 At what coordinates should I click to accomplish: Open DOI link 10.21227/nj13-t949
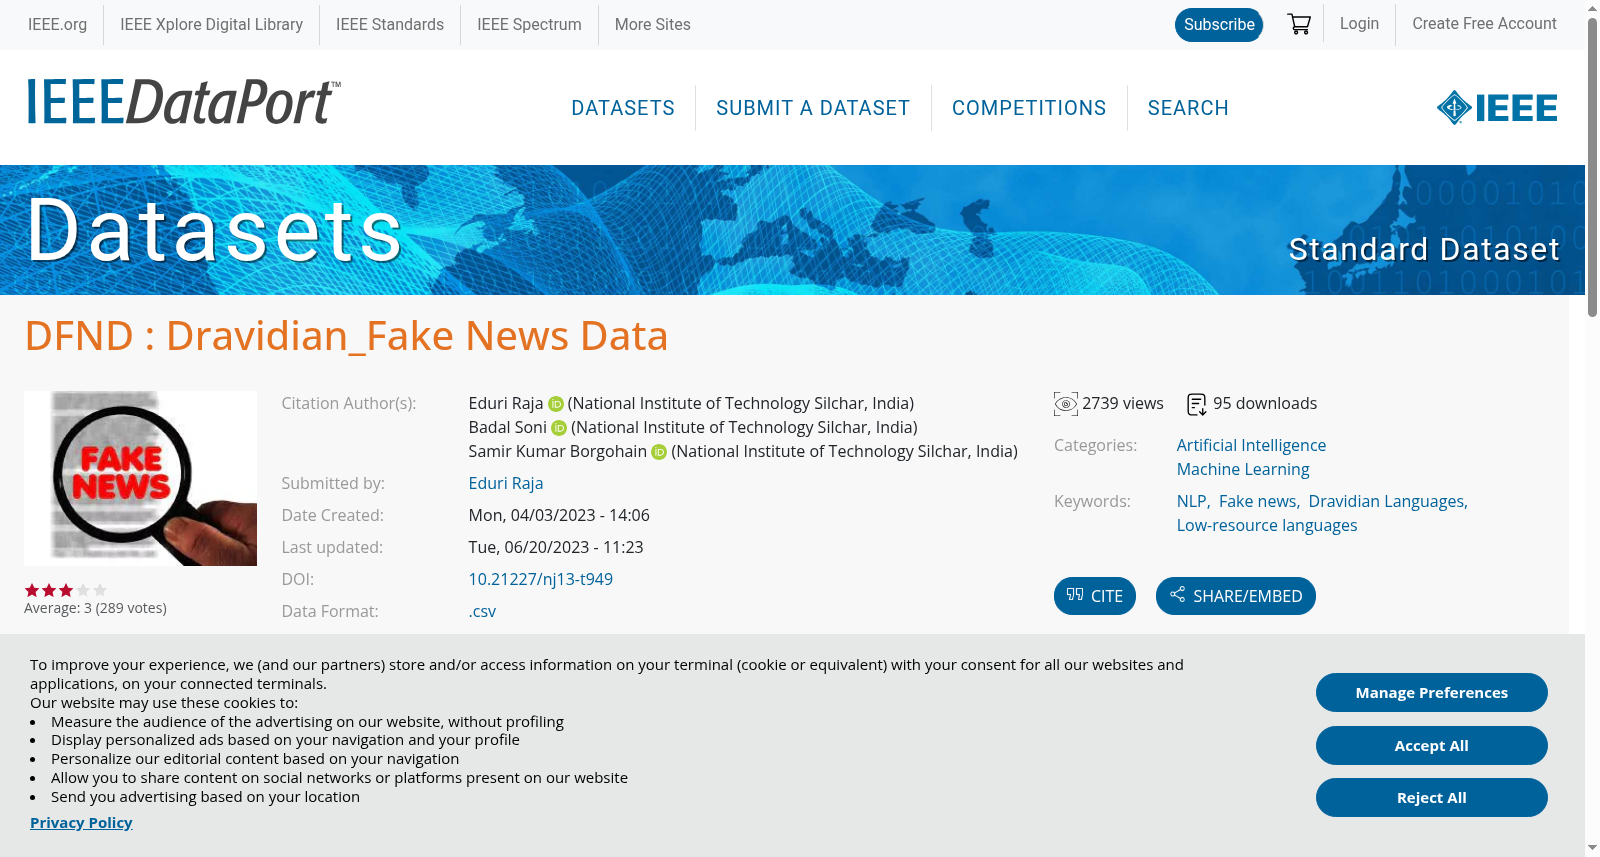pos(541,579)
